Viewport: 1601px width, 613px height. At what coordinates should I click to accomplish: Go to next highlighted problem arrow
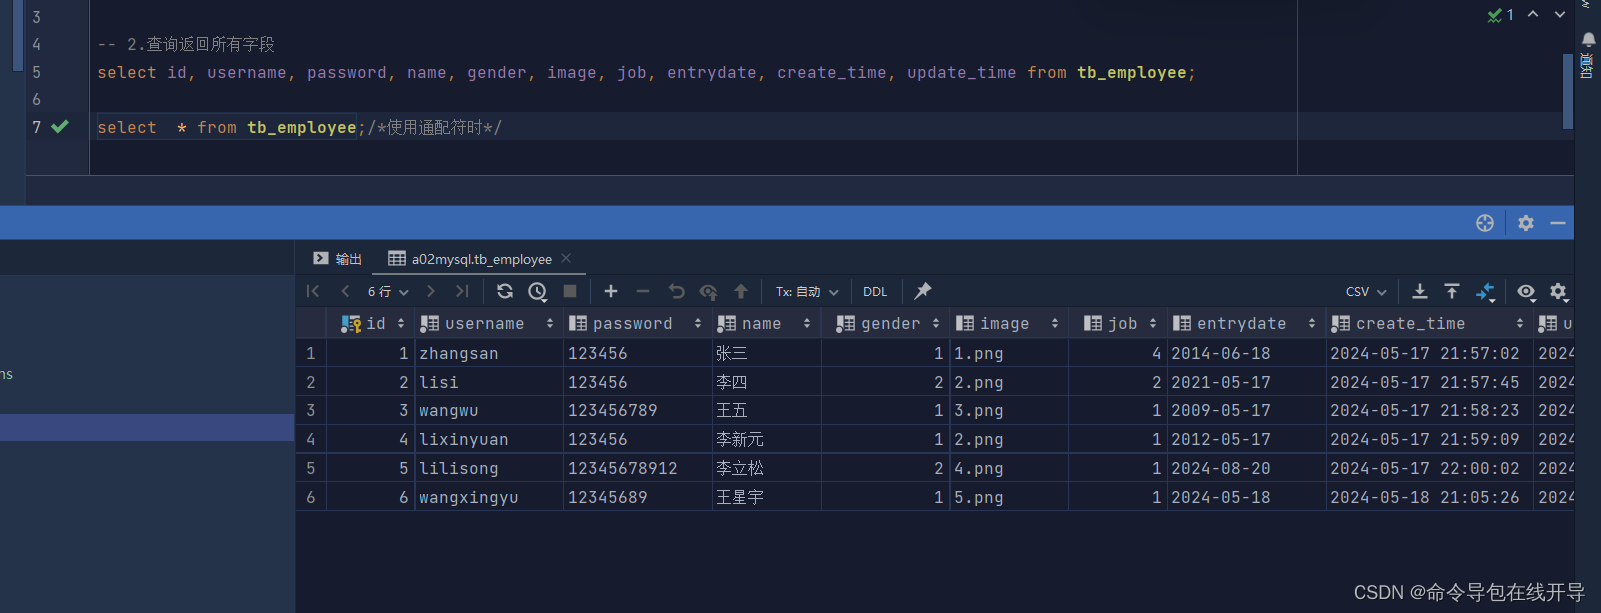click(1560, 15)
